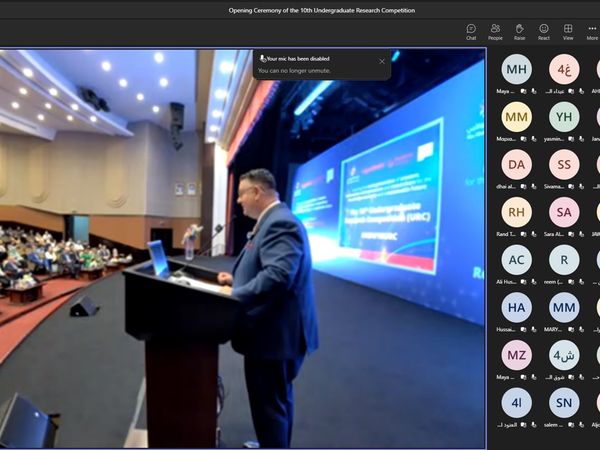This screenshot has width=600, height=450.
Task: Click the SS participant avatar
Action: point(564,164)
